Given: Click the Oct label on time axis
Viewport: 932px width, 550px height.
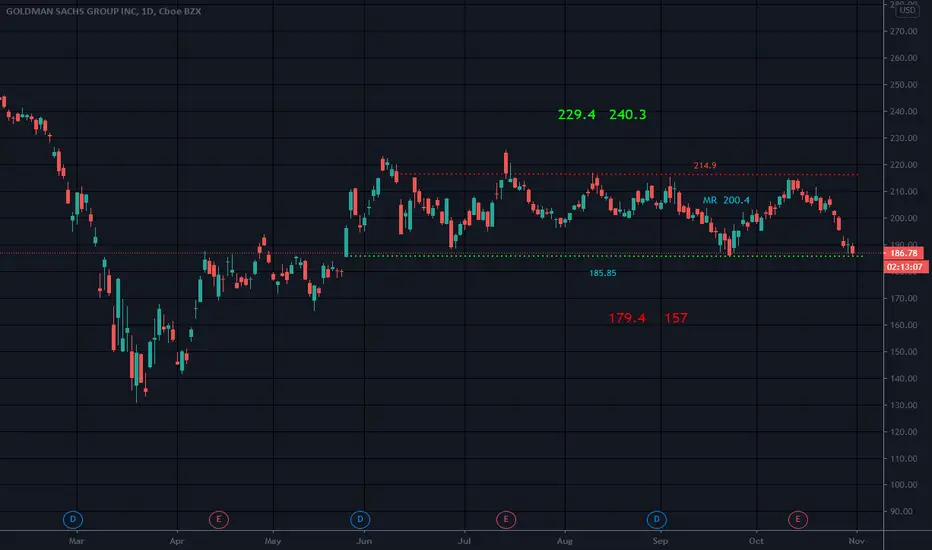Looking at the screenshot, I should tap(756, 541).
